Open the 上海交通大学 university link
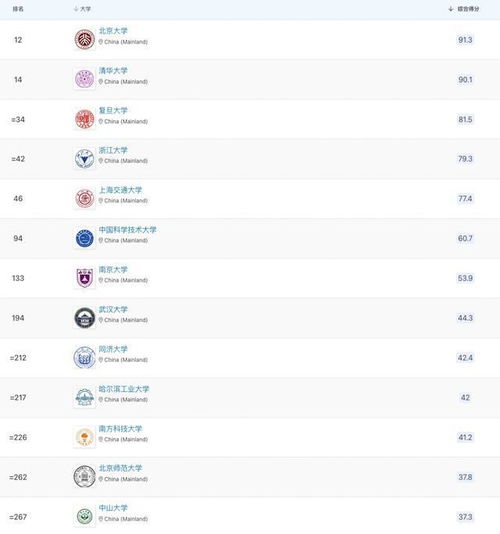 point(120,190)
